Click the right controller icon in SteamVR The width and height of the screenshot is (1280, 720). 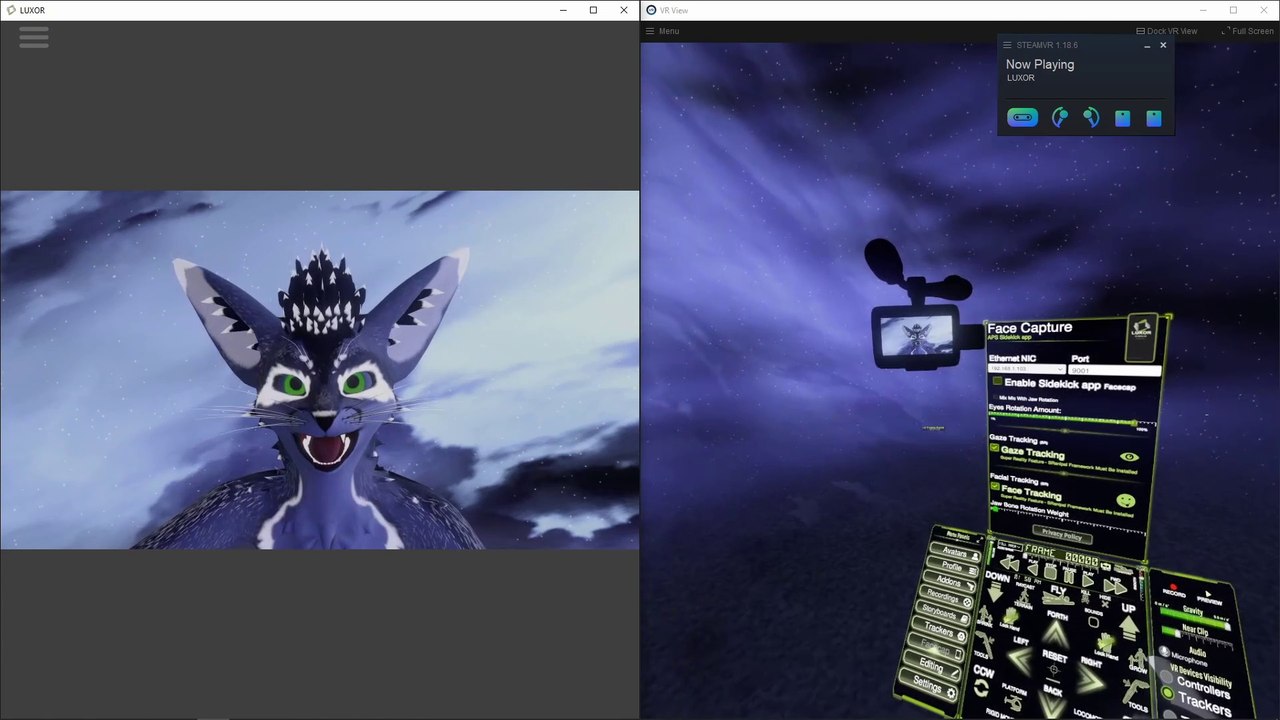point(1091,117)
